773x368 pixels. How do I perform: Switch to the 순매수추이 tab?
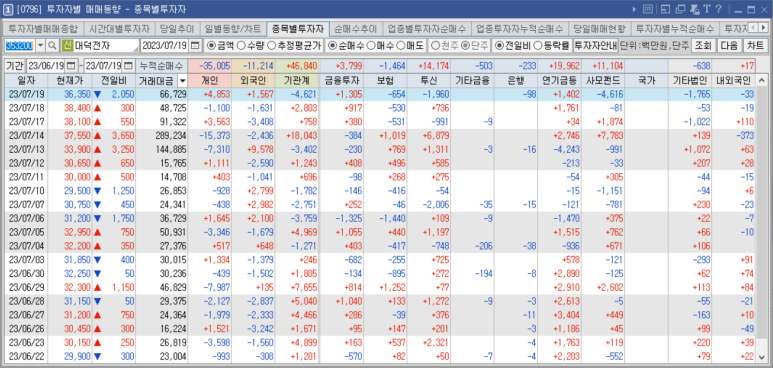click(x=355, y=28)
